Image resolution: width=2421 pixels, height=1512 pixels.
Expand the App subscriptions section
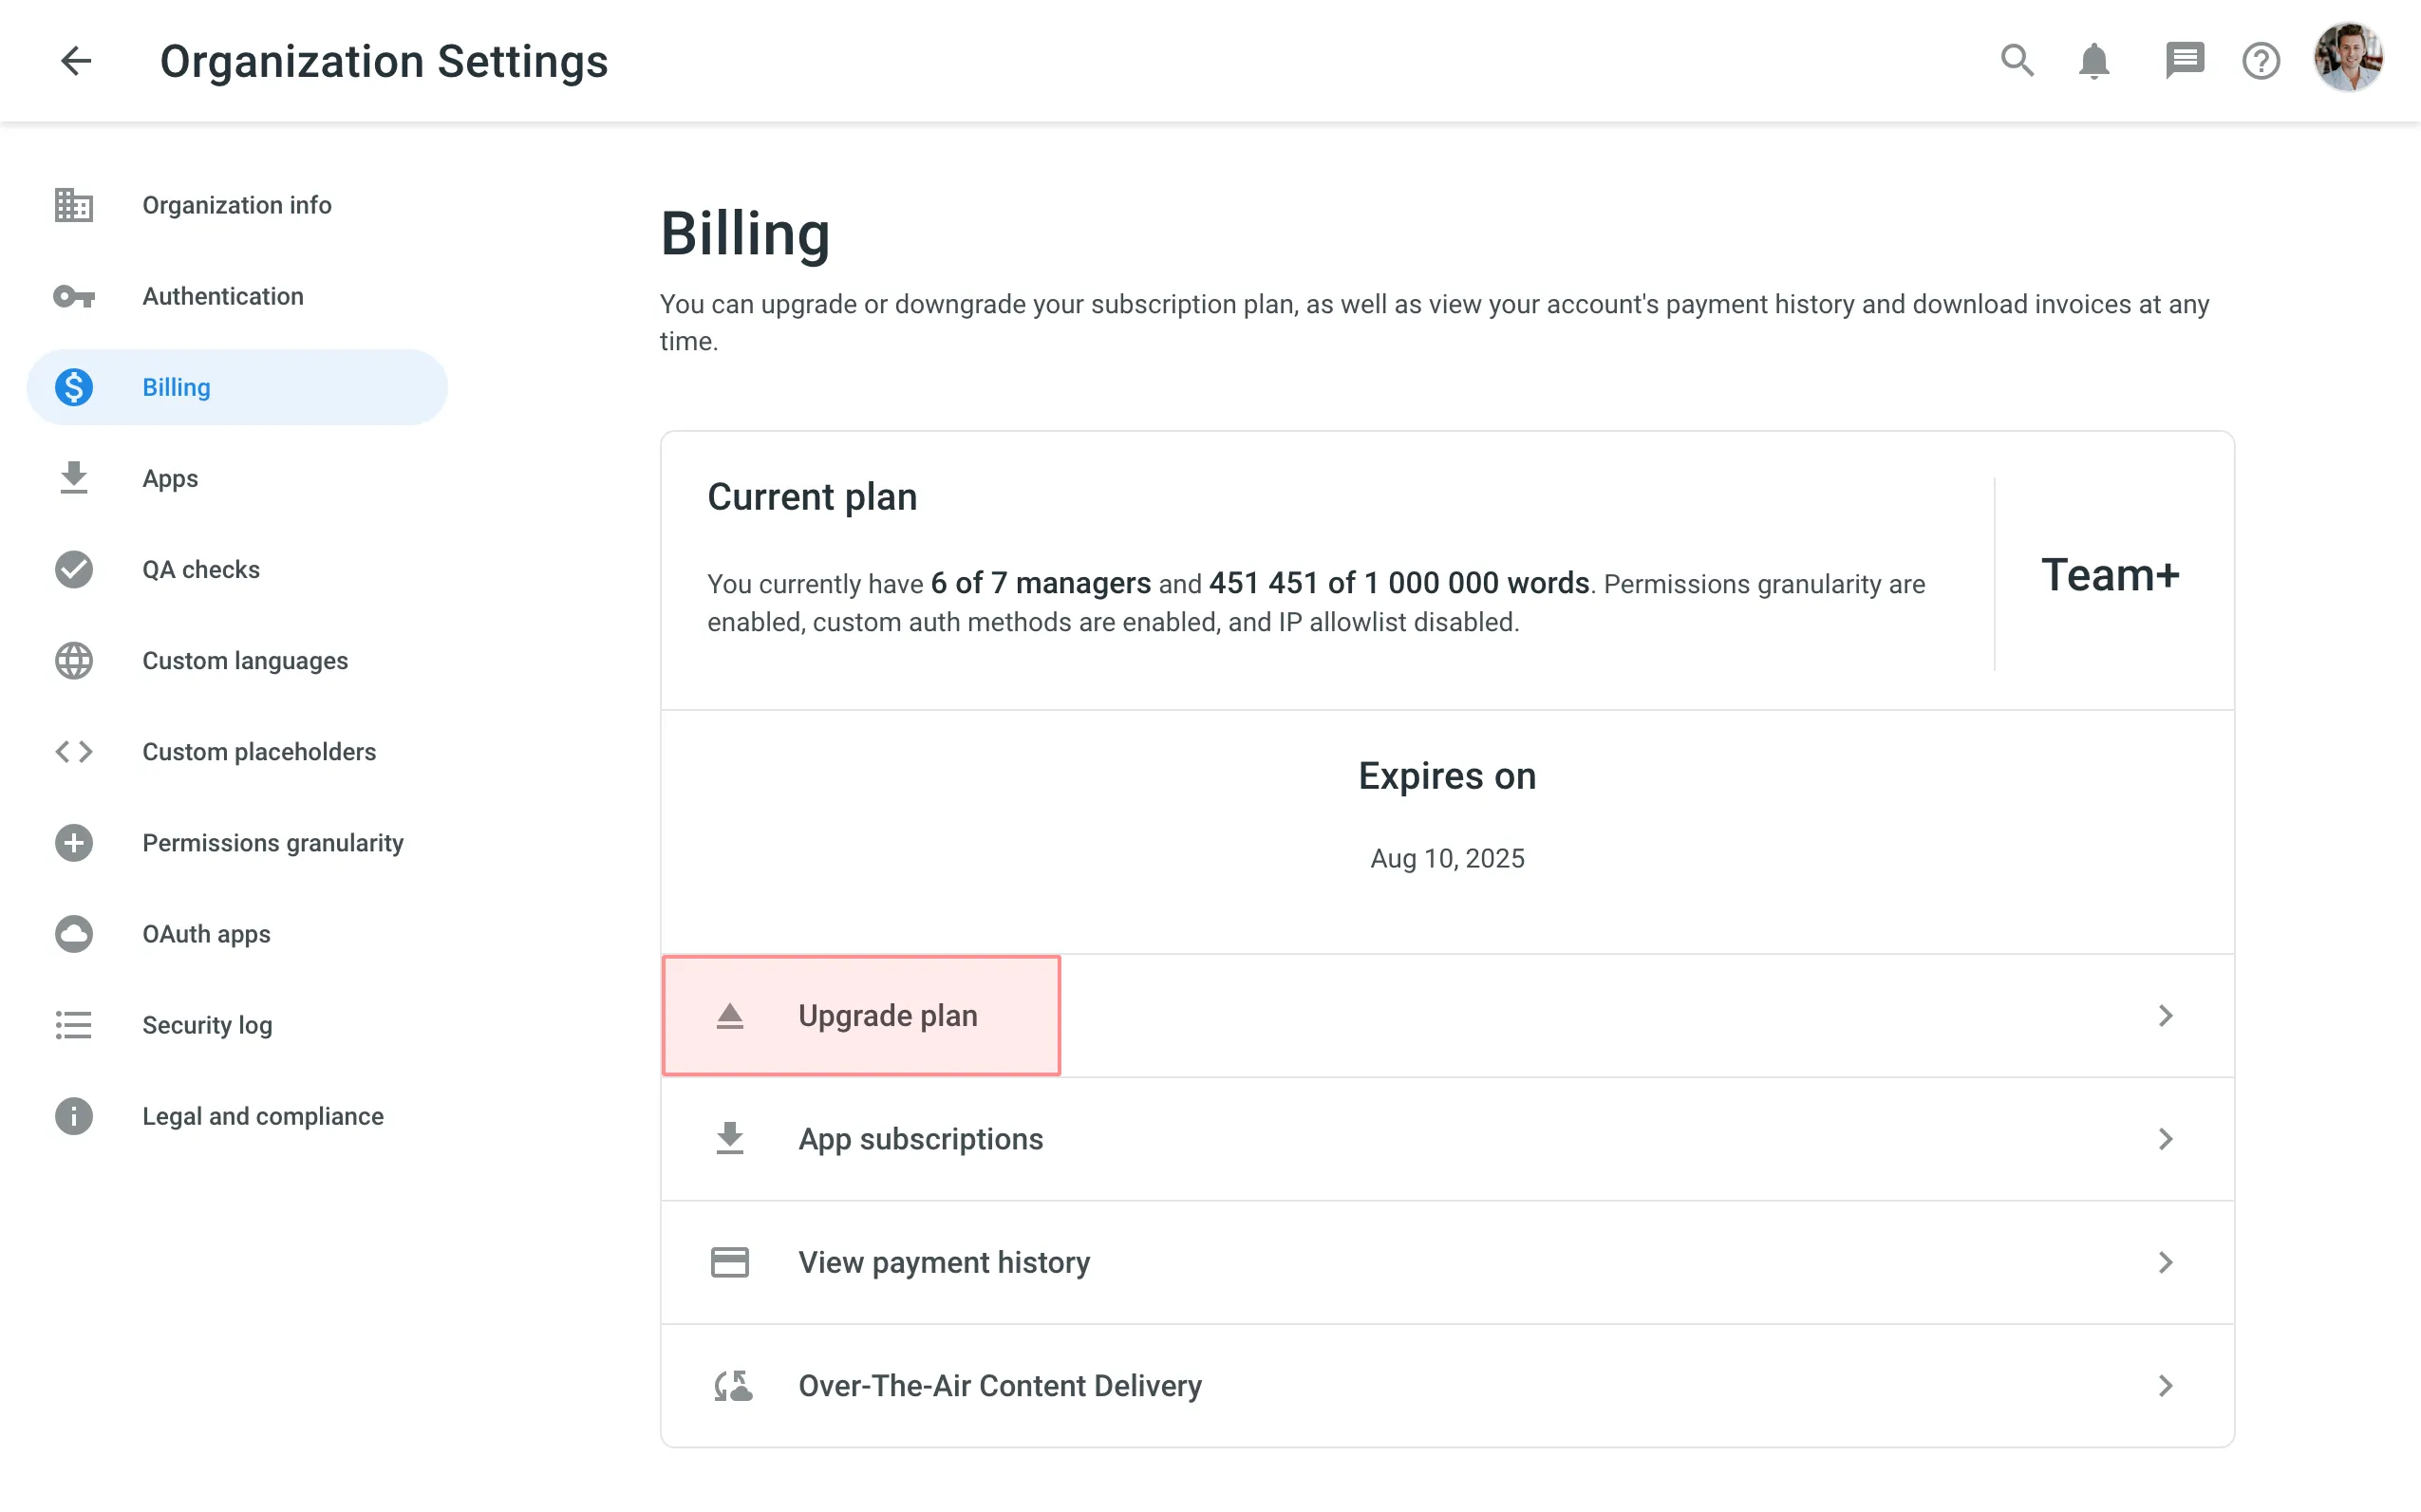1447,1139
